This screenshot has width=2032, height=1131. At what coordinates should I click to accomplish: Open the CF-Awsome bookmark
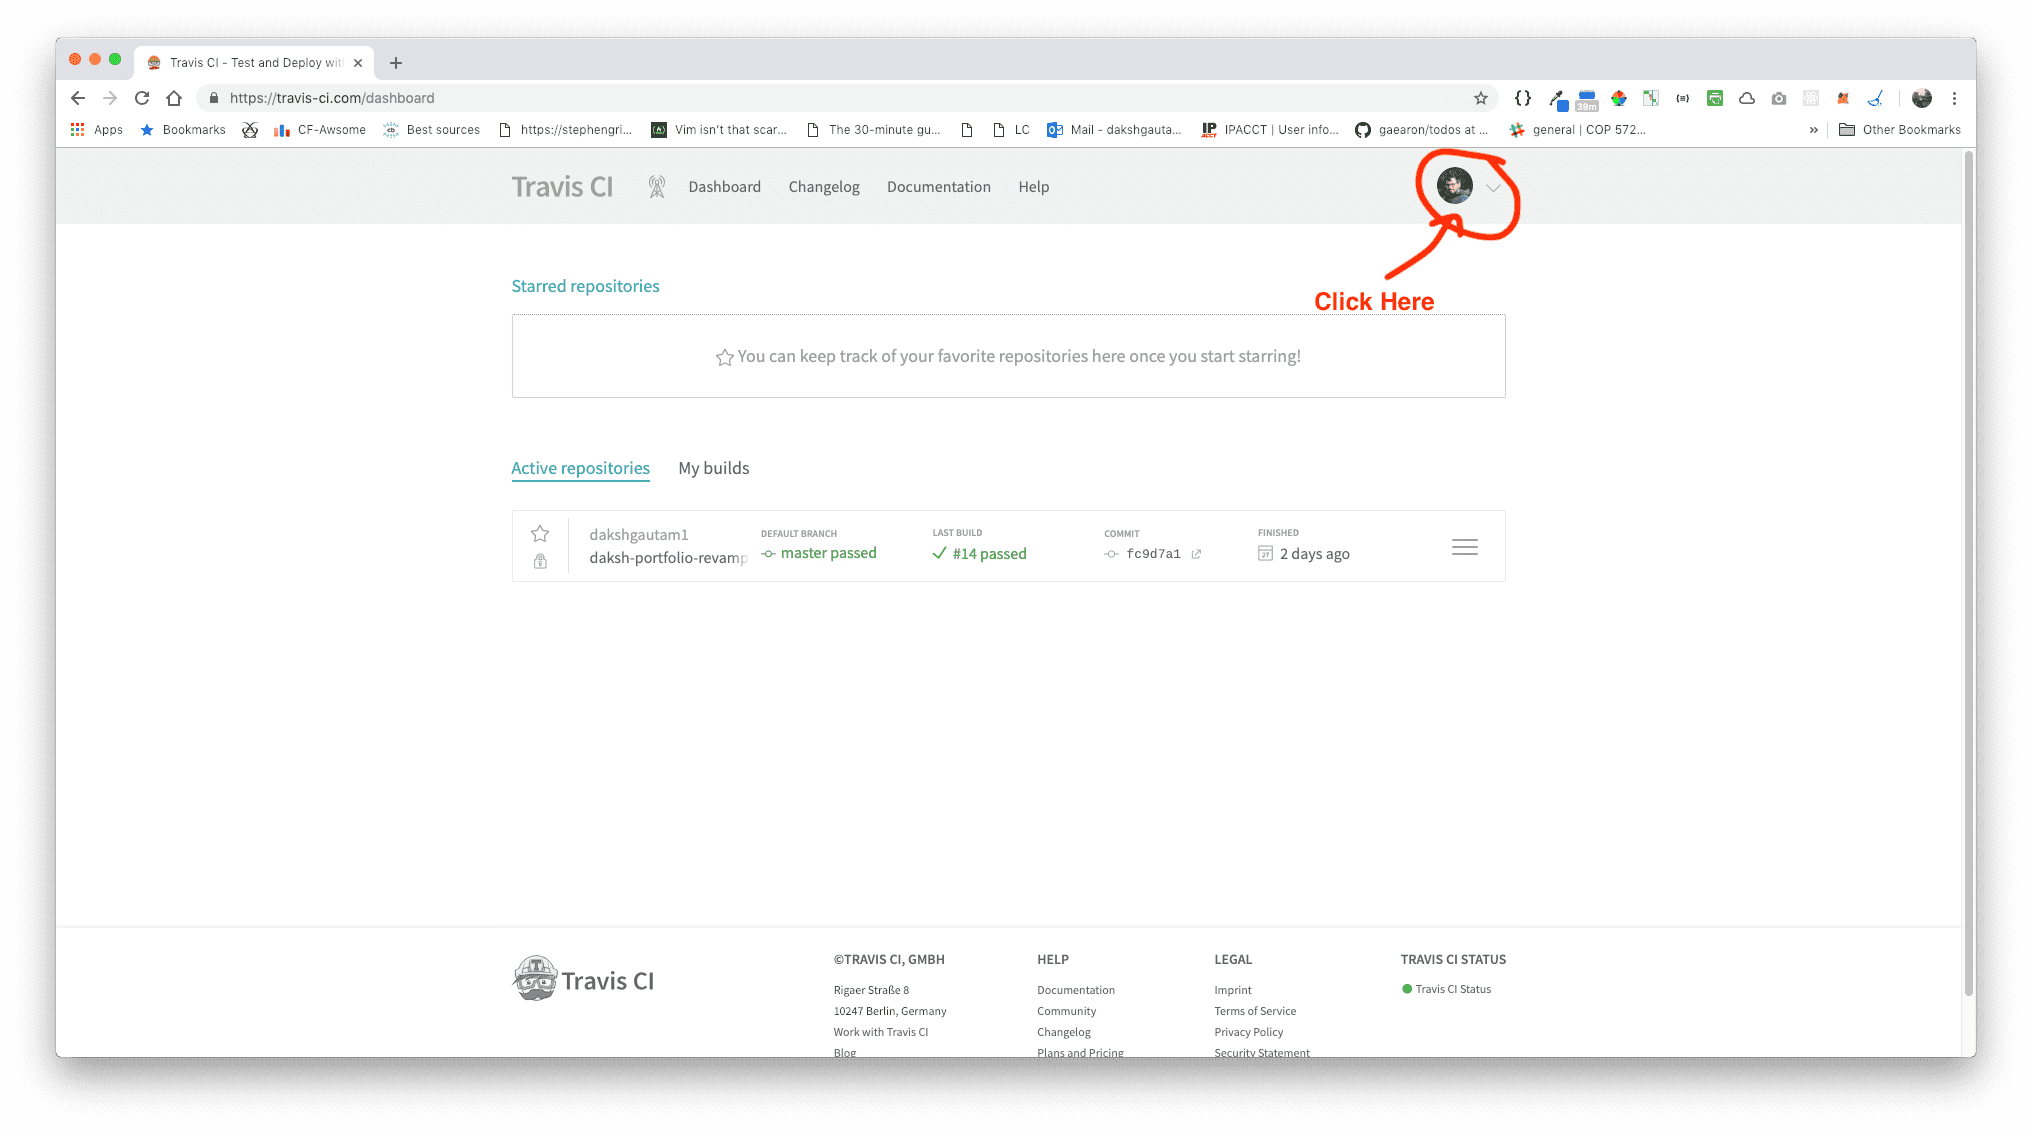[x=320, y=130]
